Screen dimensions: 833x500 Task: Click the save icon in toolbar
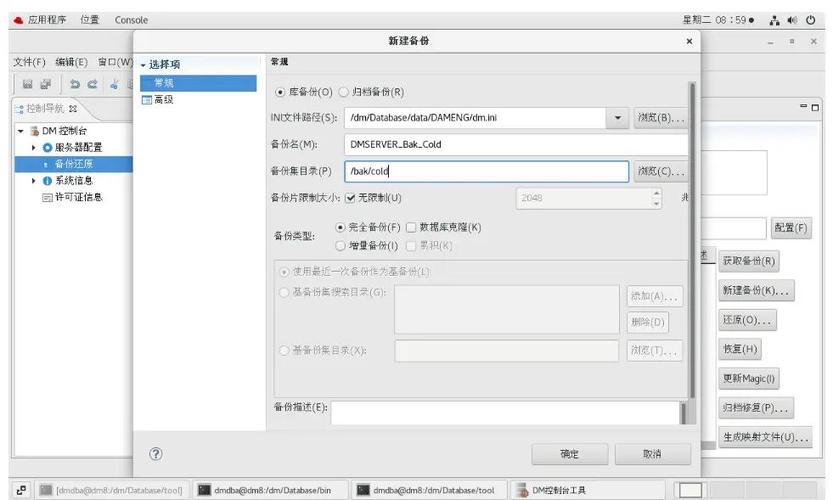[29, 85]
